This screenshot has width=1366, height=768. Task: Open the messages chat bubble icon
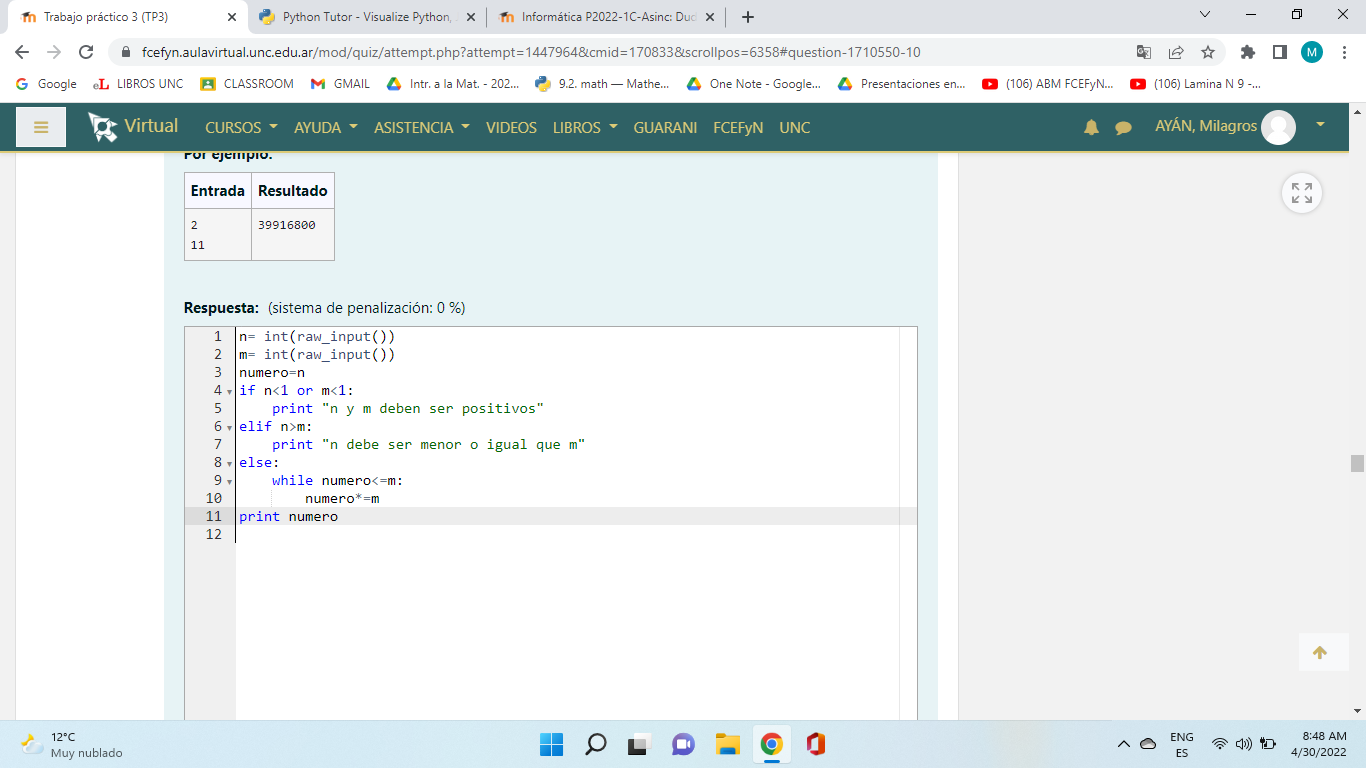[1123, 127]
